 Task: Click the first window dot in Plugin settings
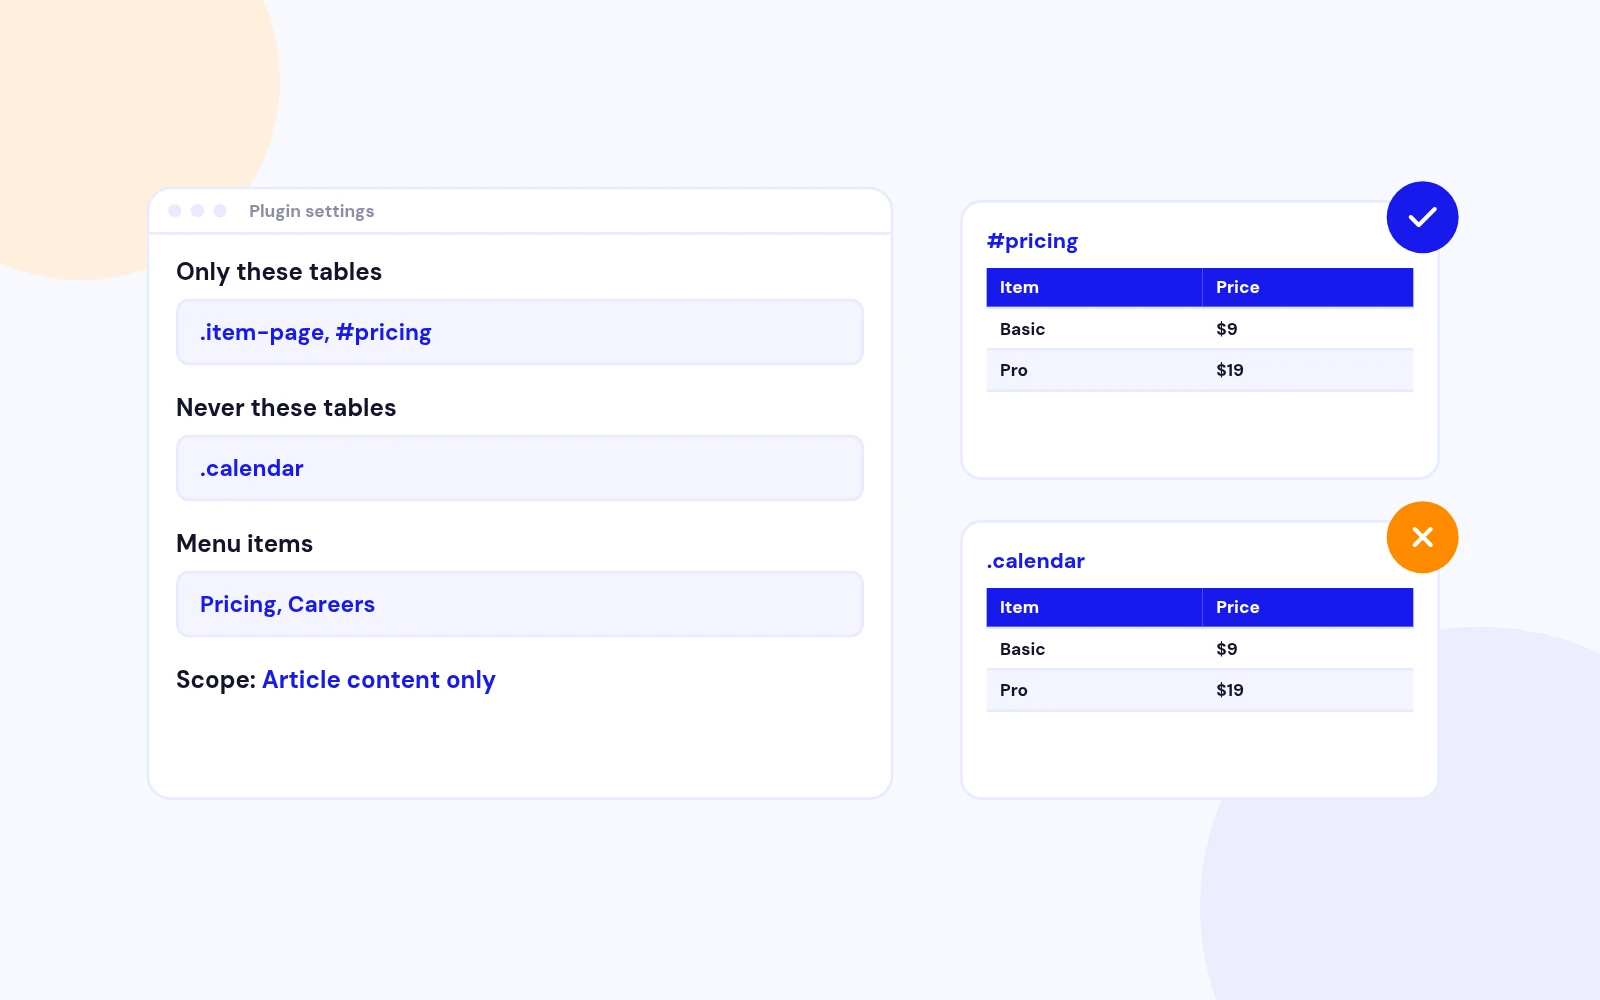tap(175, 211)
